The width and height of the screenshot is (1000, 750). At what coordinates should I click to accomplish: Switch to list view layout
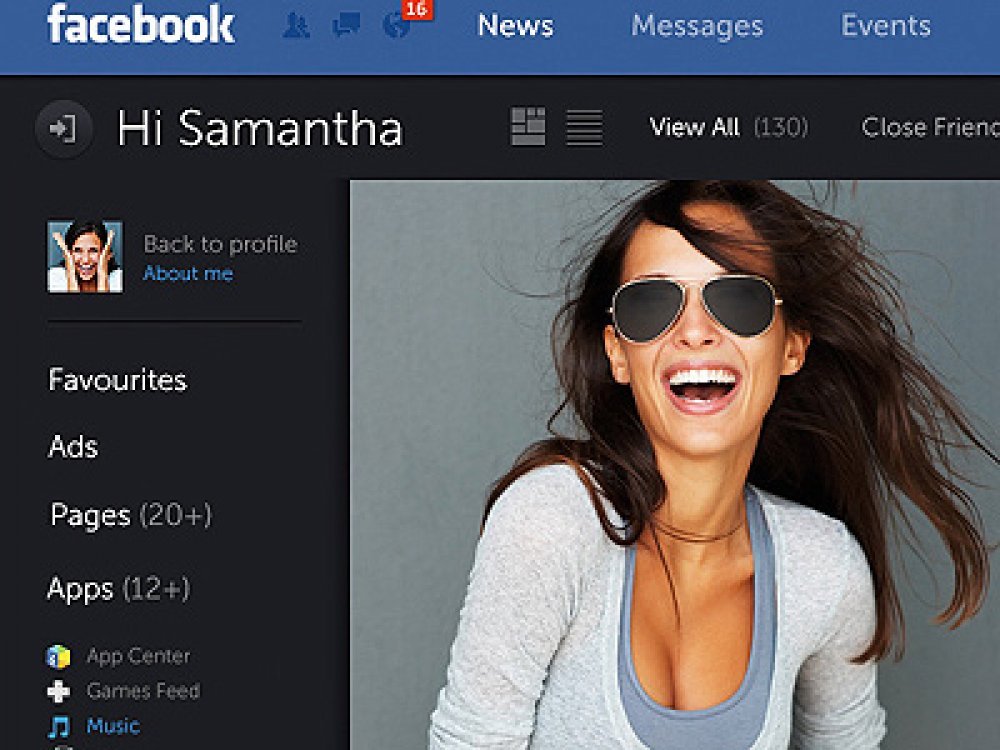click(x=584, y=127)
